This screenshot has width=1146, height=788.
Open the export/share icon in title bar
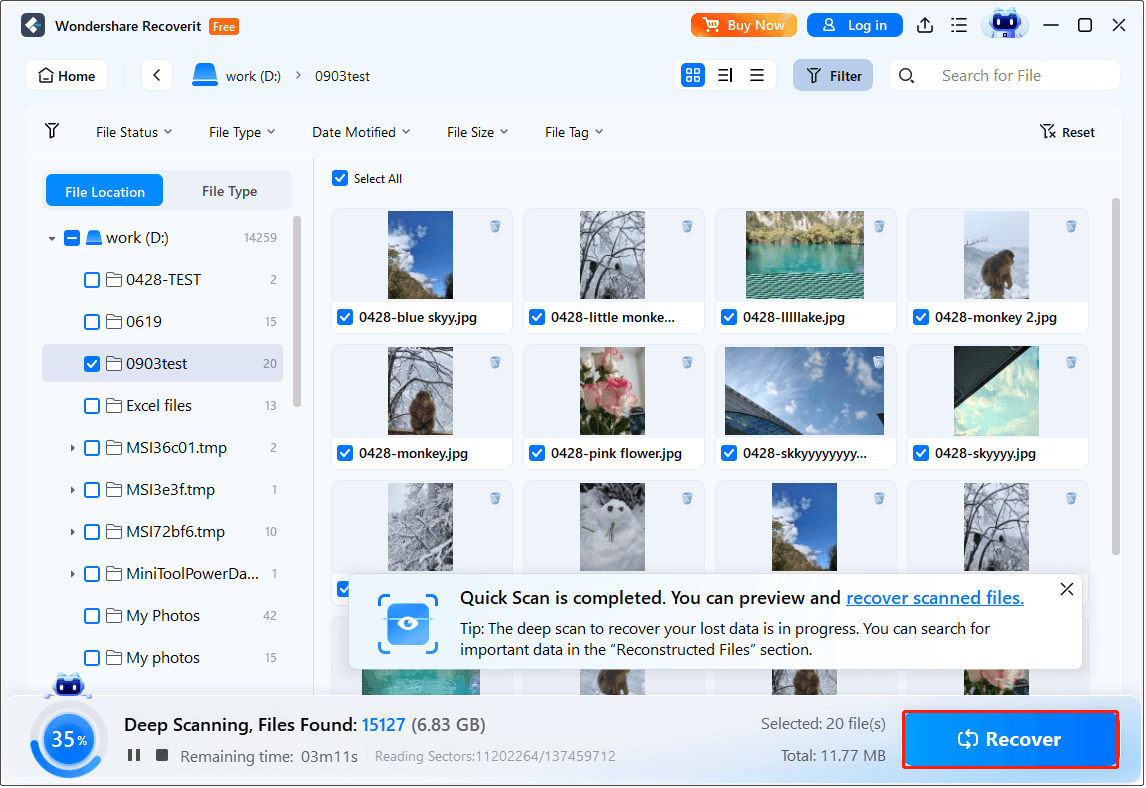point(925,26)
